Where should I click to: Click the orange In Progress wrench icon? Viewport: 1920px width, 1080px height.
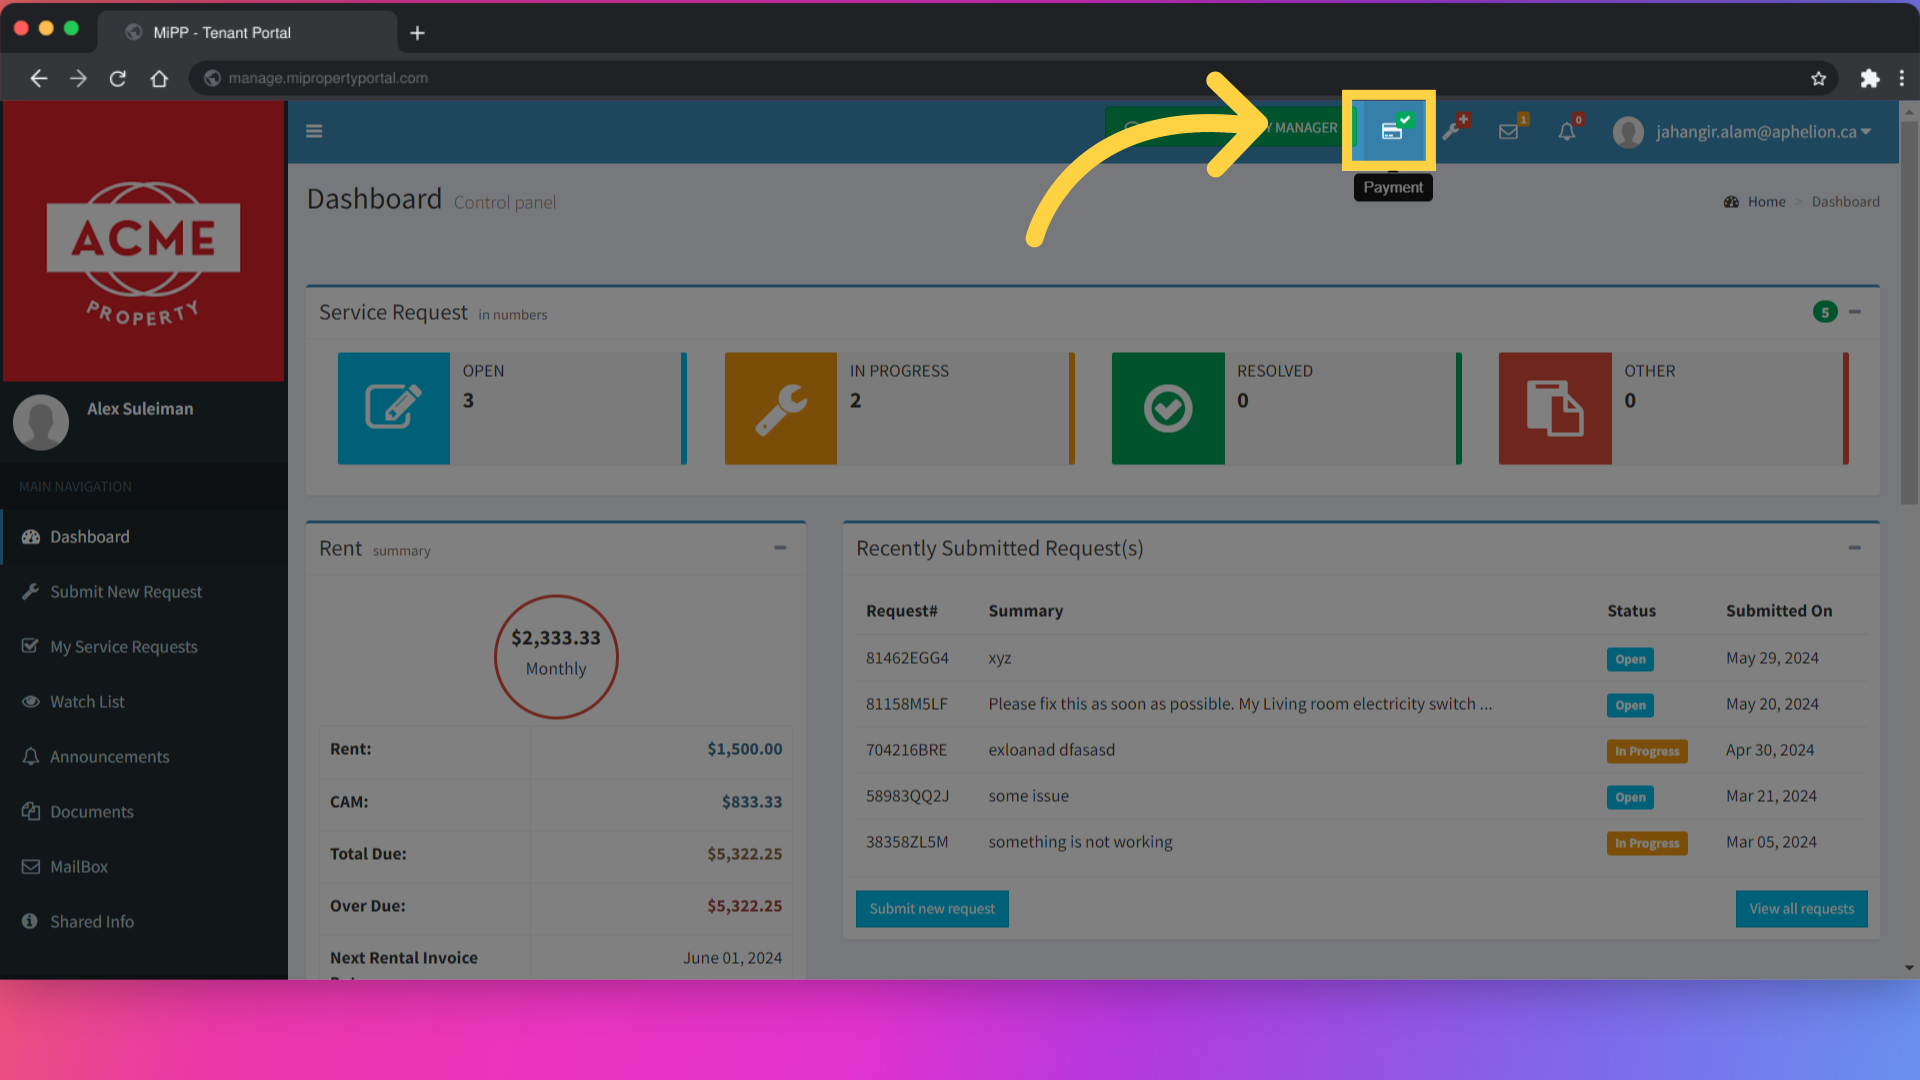[780, 408]
